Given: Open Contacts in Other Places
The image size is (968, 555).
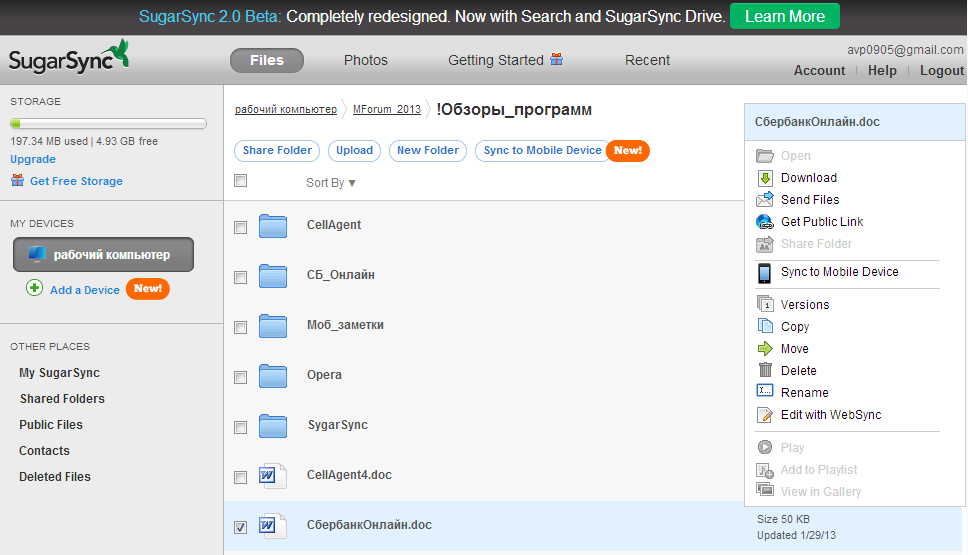Looking at the screenshot, I should [44, 451].
